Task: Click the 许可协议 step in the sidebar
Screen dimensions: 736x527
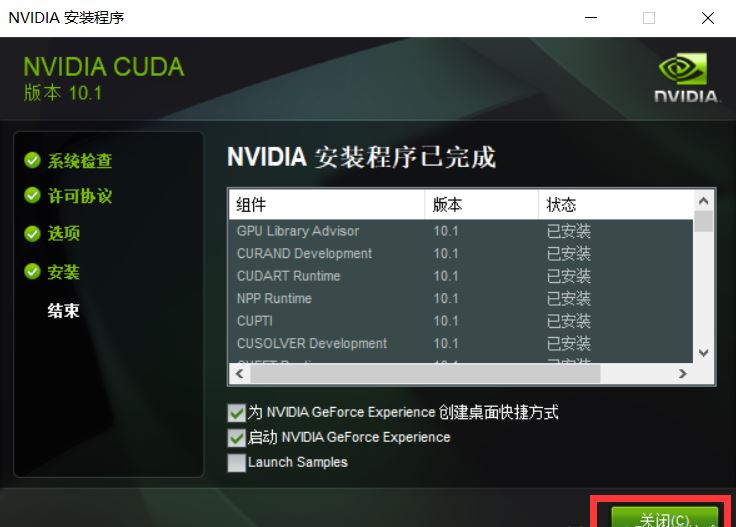Action: click(x=80, y=196)
